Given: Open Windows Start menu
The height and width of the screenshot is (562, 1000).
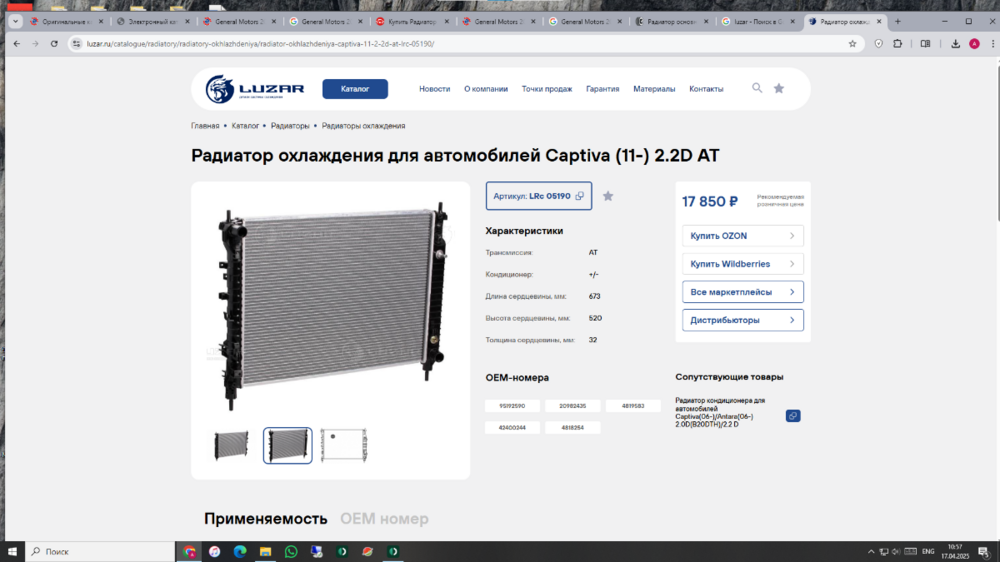Looking at the screenshot, I should pos(11,551).
